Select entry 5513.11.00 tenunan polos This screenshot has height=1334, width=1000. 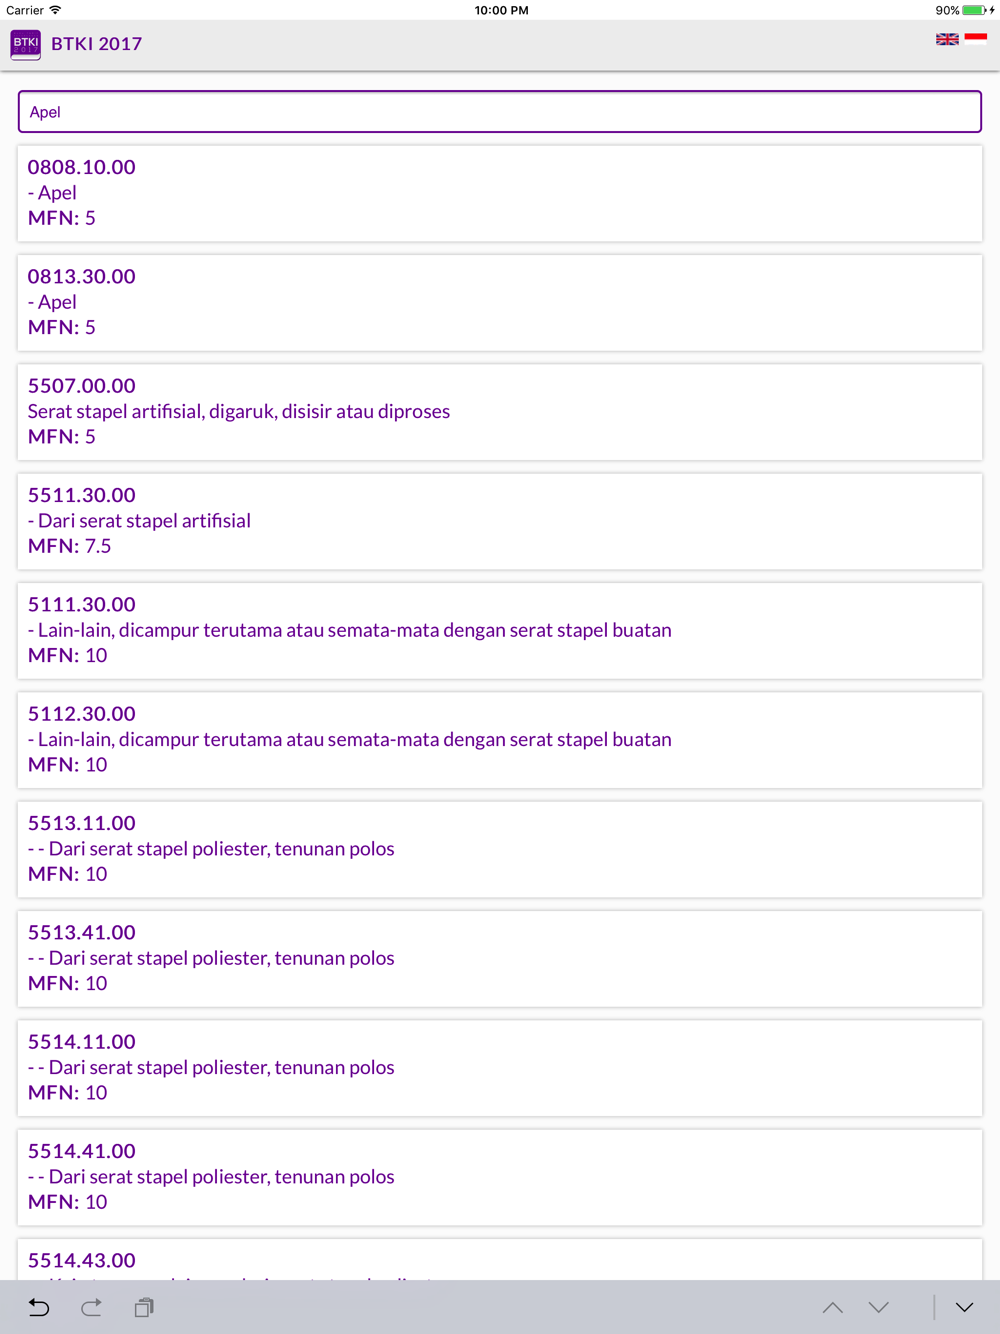(x=499, y=849)
